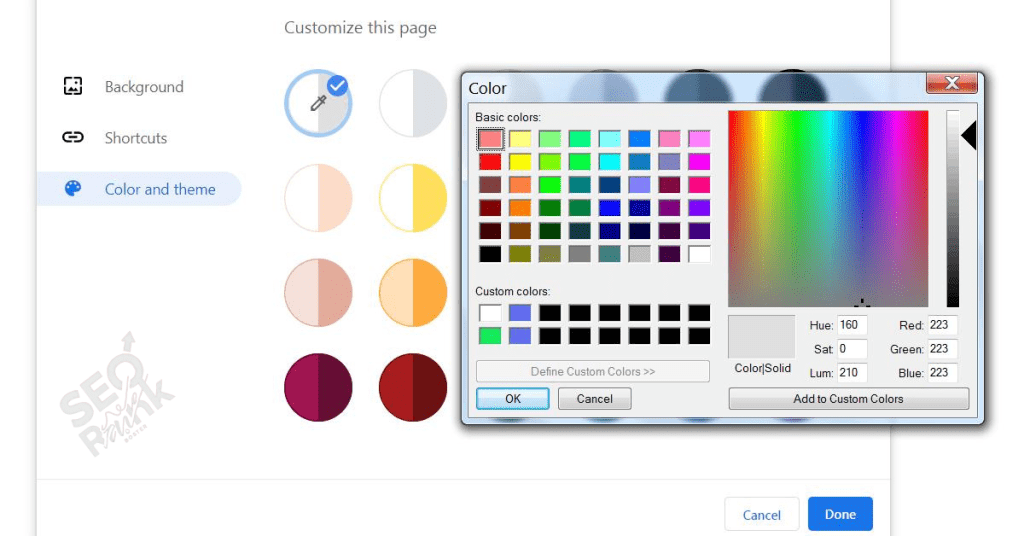Image resolution: width=1024 pixels, height=536 pixels.
Task: Click the Define Custom Colors button
Action: 592,371
